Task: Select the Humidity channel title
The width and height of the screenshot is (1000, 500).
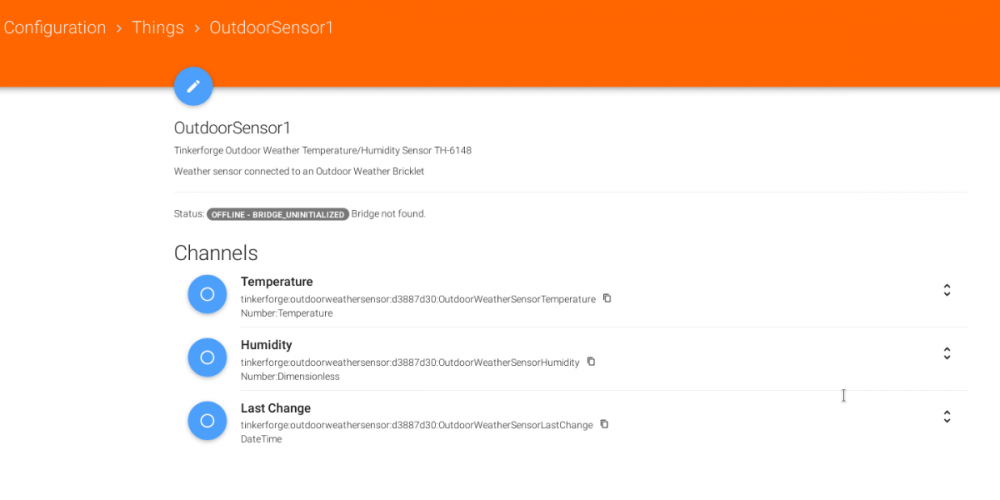Action: [x=266, y=345]
